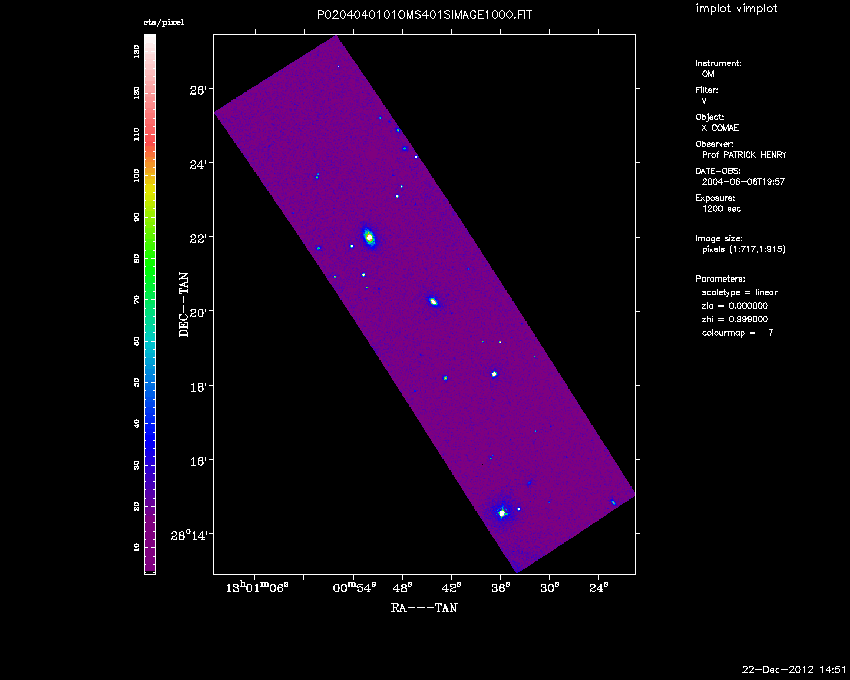Viewport: 850px width, 680px height.
Task: Click the 'Parameters:' heading
Action: pos(720,279)
